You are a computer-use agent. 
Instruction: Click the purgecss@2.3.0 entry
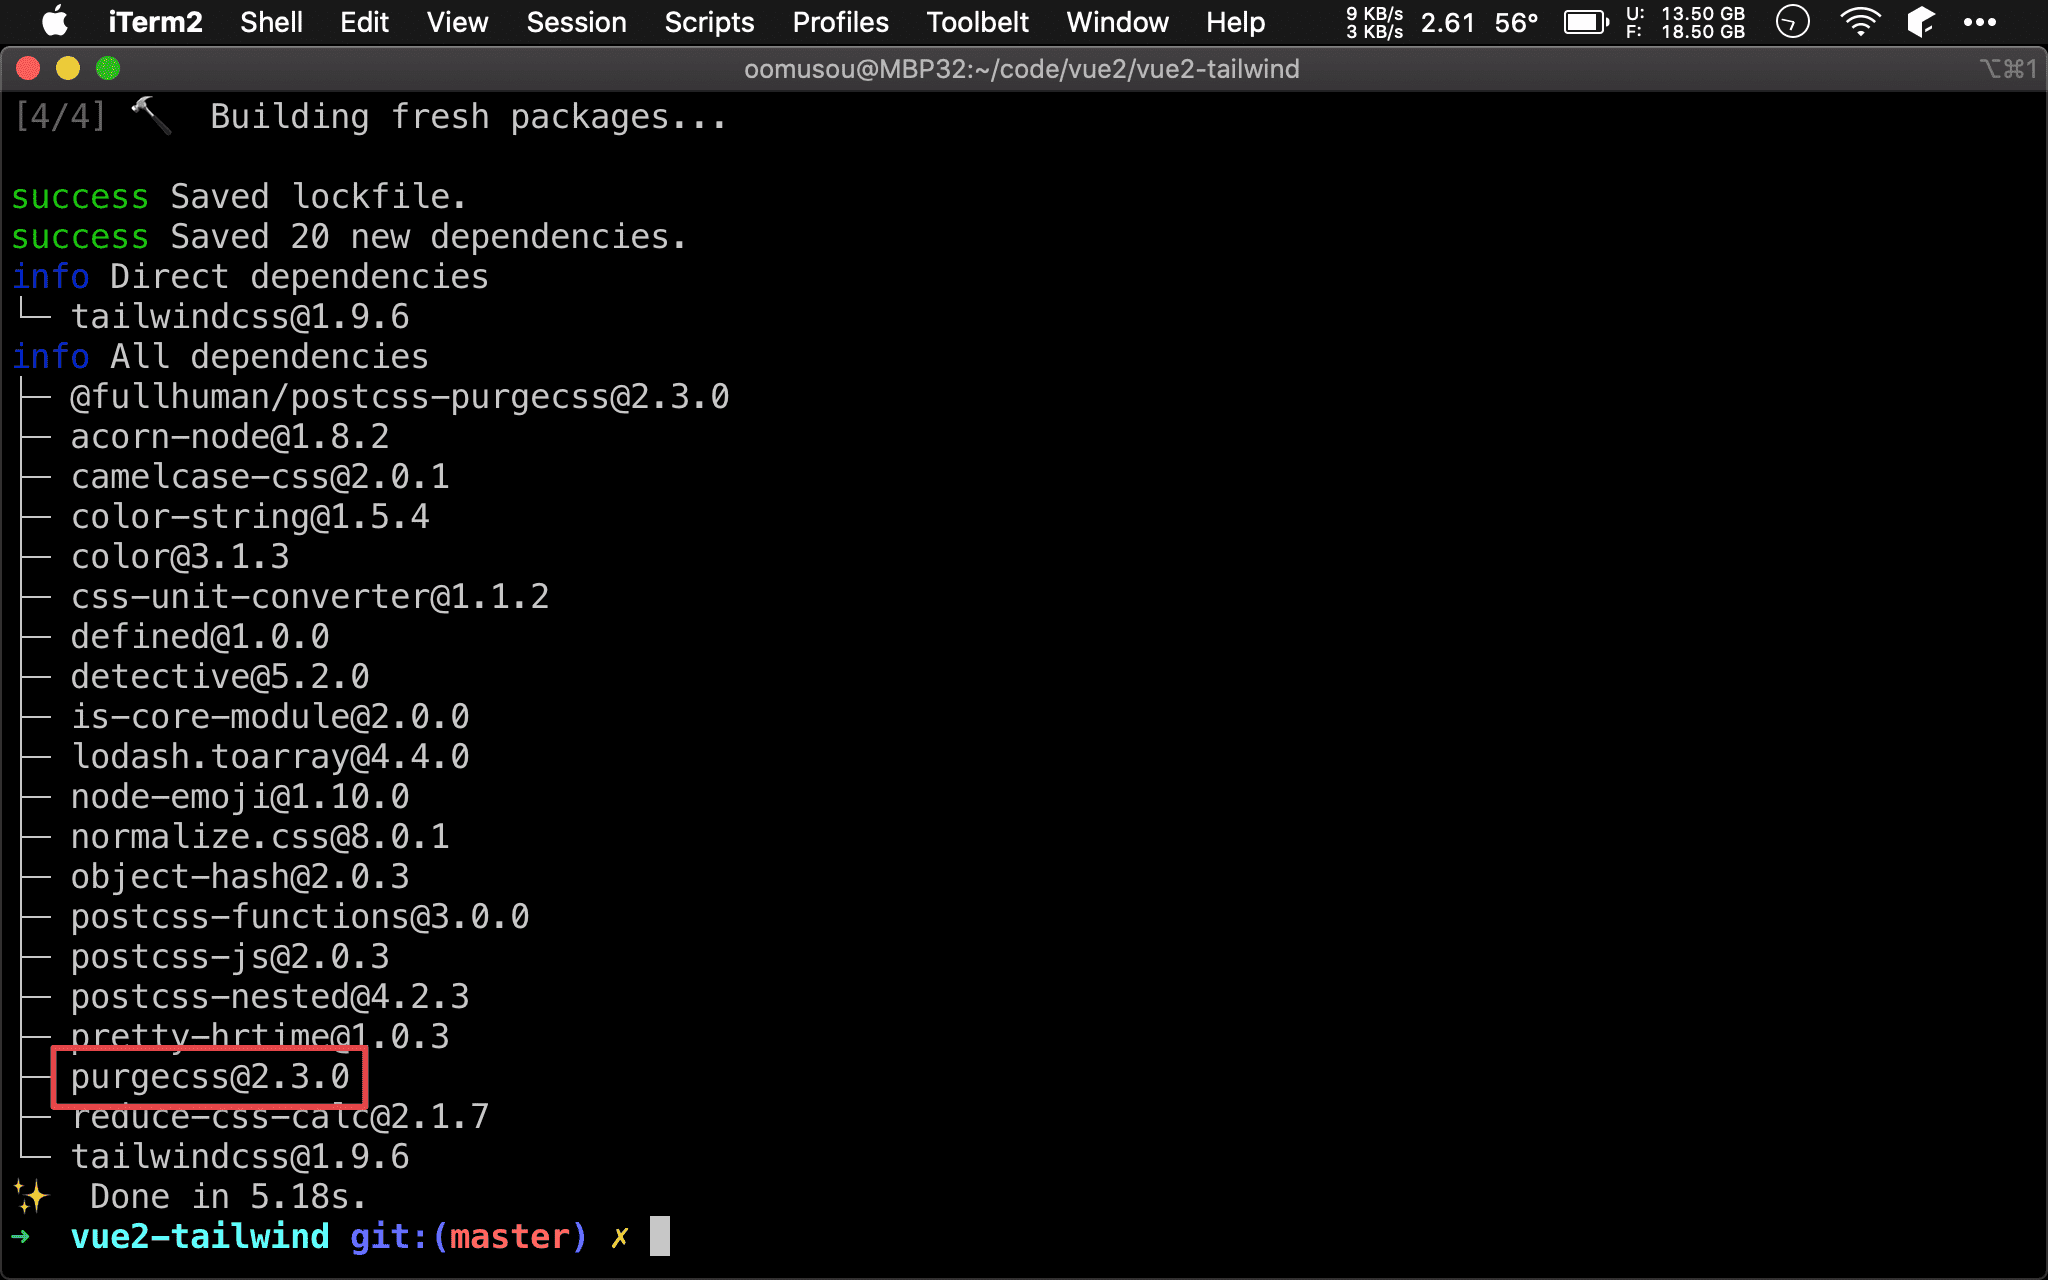pos(210,1077)
